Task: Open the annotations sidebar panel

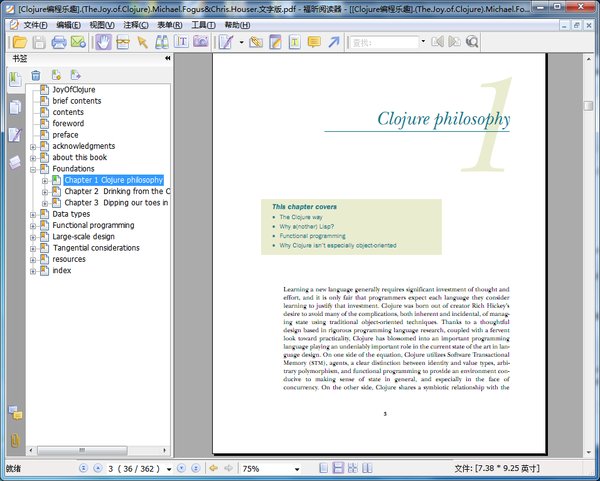Action: (x=15, y=134)
